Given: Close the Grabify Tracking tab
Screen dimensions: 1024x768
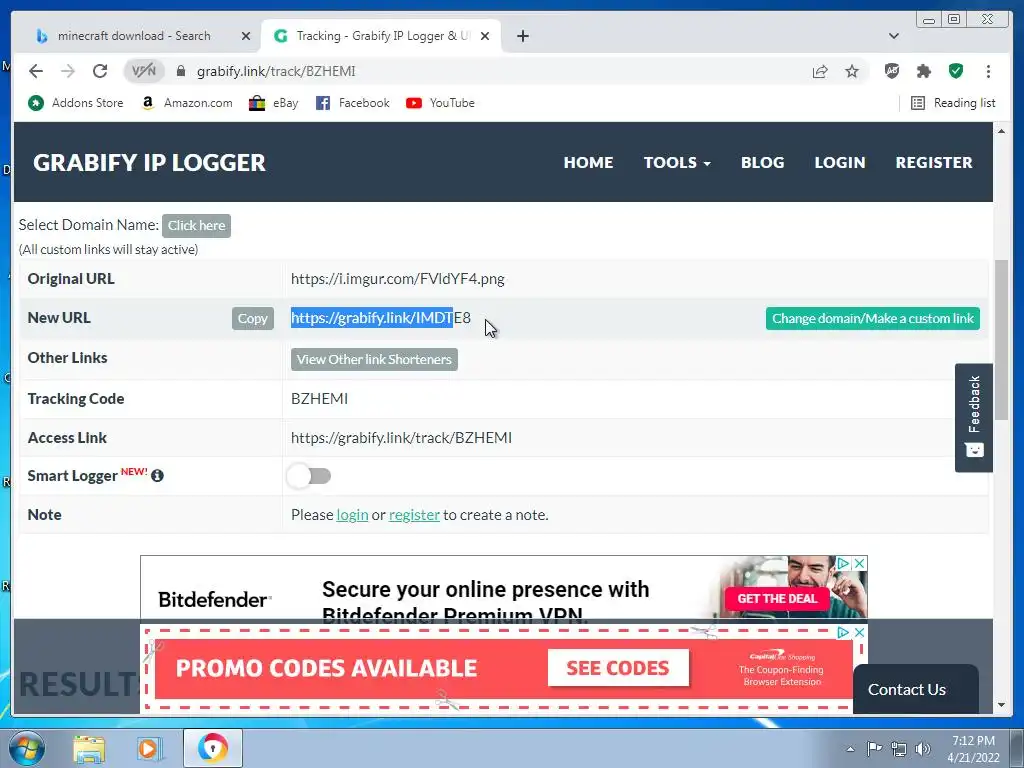Looking at the screenshot, I should 485,36.
